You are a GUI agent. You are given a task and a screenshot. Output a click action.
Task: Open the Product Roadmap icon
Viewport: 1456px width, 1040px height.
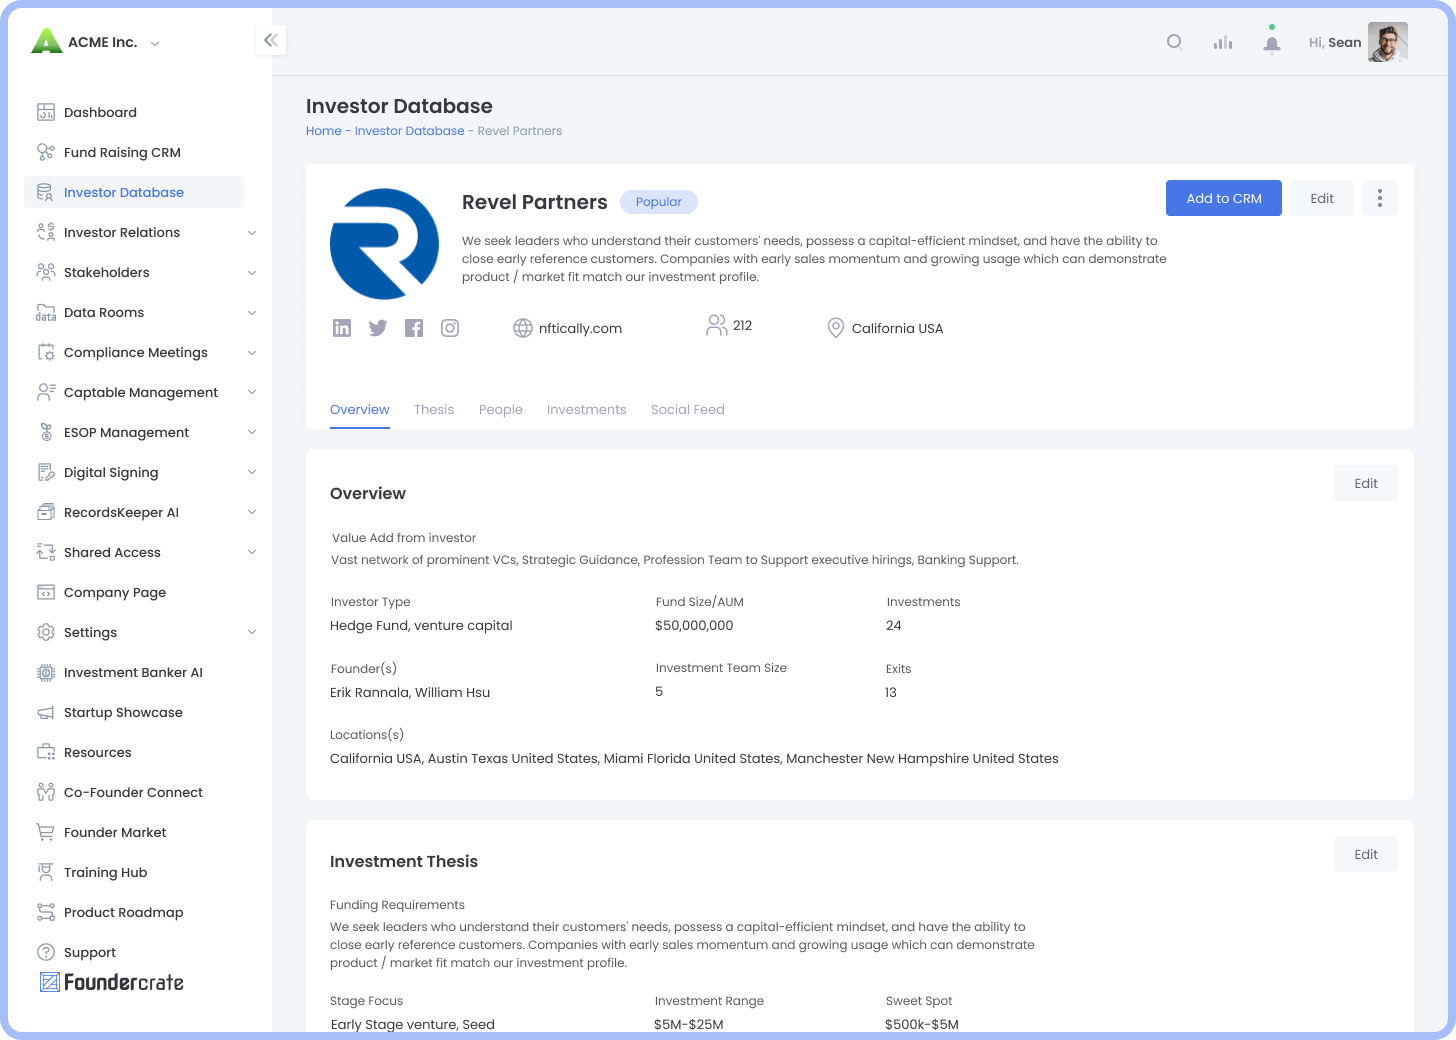[46, 912]
